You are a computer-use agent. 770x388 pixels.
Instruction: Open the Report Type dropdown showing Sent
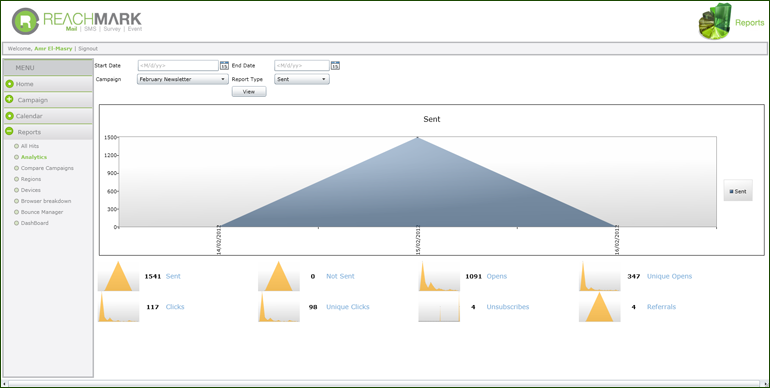click(x=302, y=79)
